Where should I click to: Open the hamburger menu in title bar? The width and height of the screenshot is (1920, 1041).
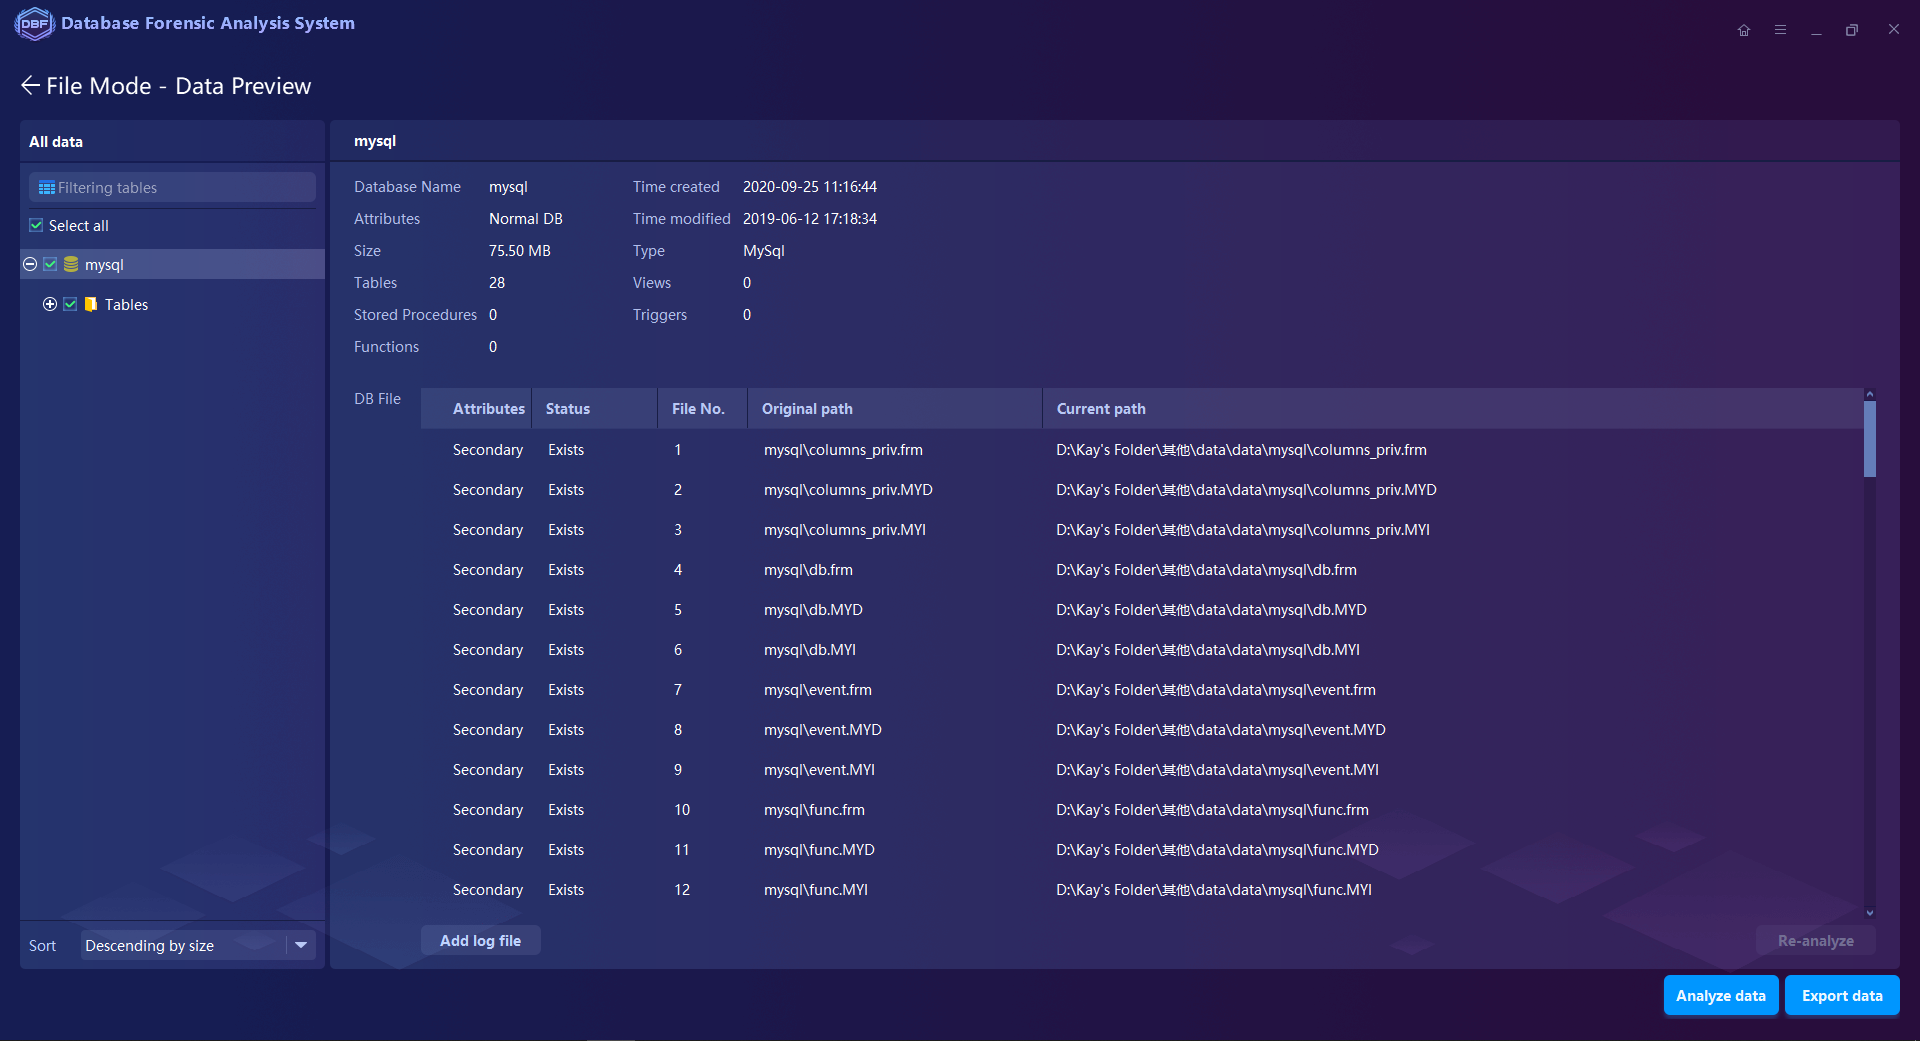tap(1780, 30)
